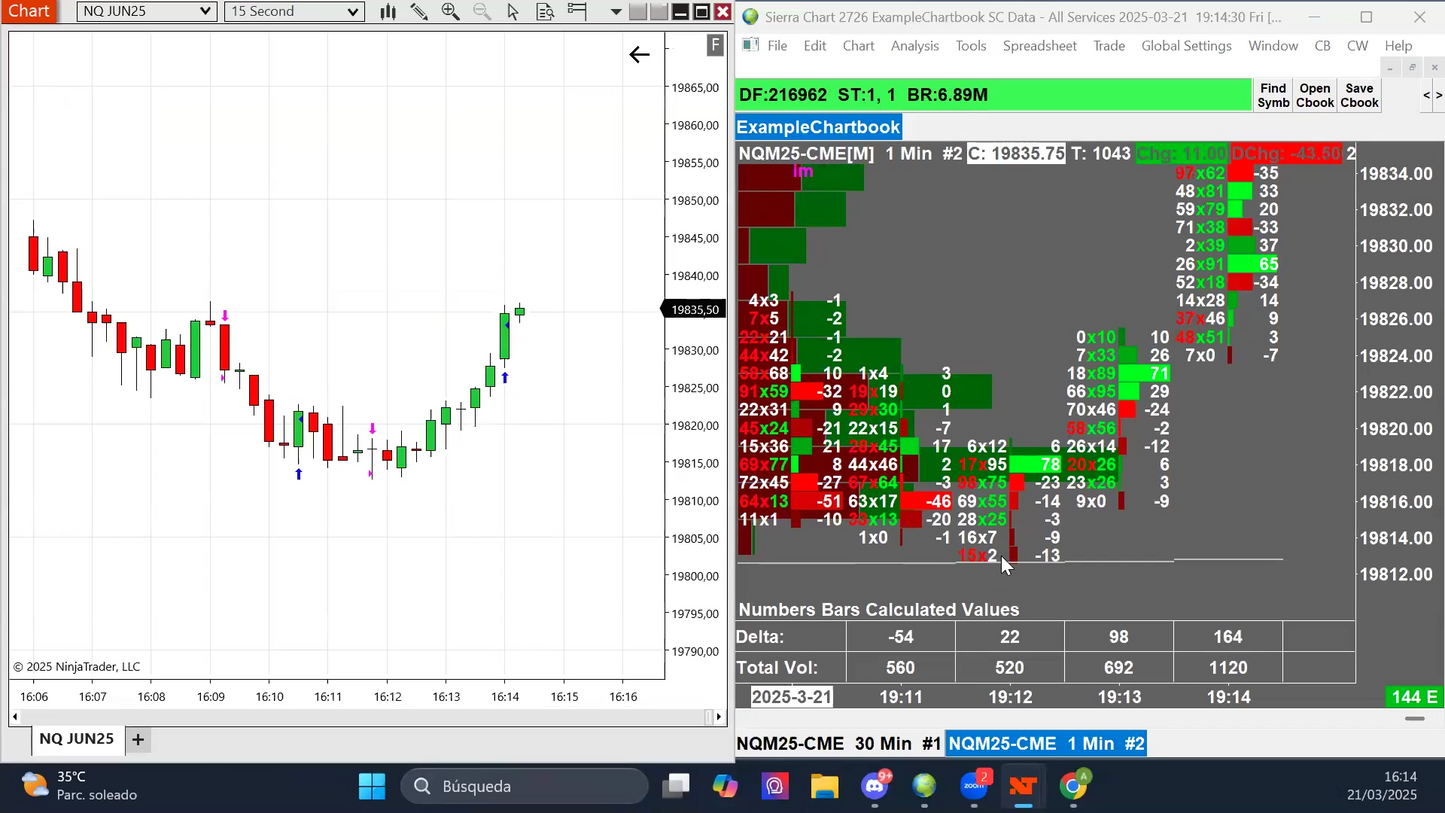Choose the cursor pointer tool
1445x813 pixels.
coord(513,12)
